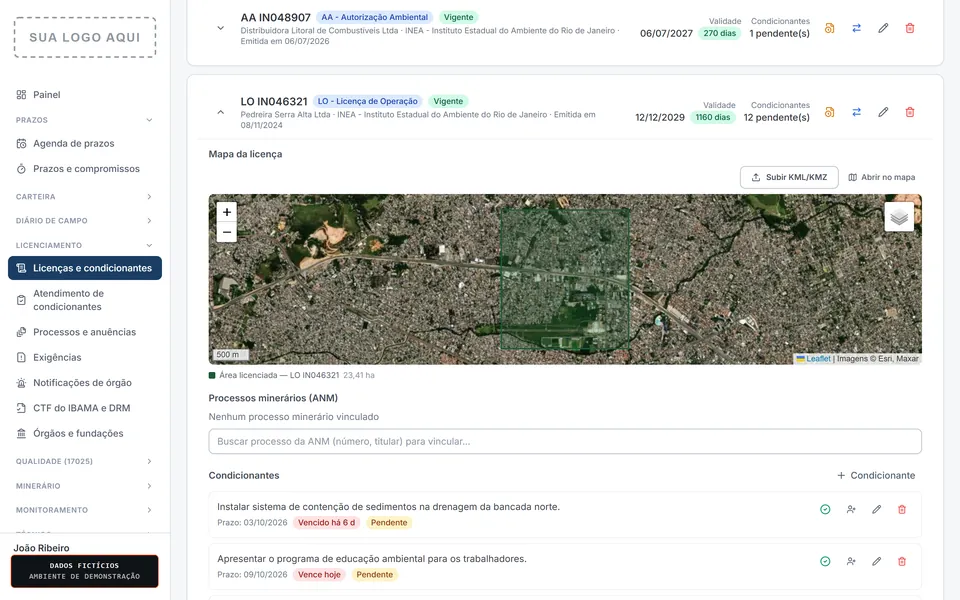Screen dimensions: 960x600
Task: Edit sediment containment condition
Action: [877, 509]
